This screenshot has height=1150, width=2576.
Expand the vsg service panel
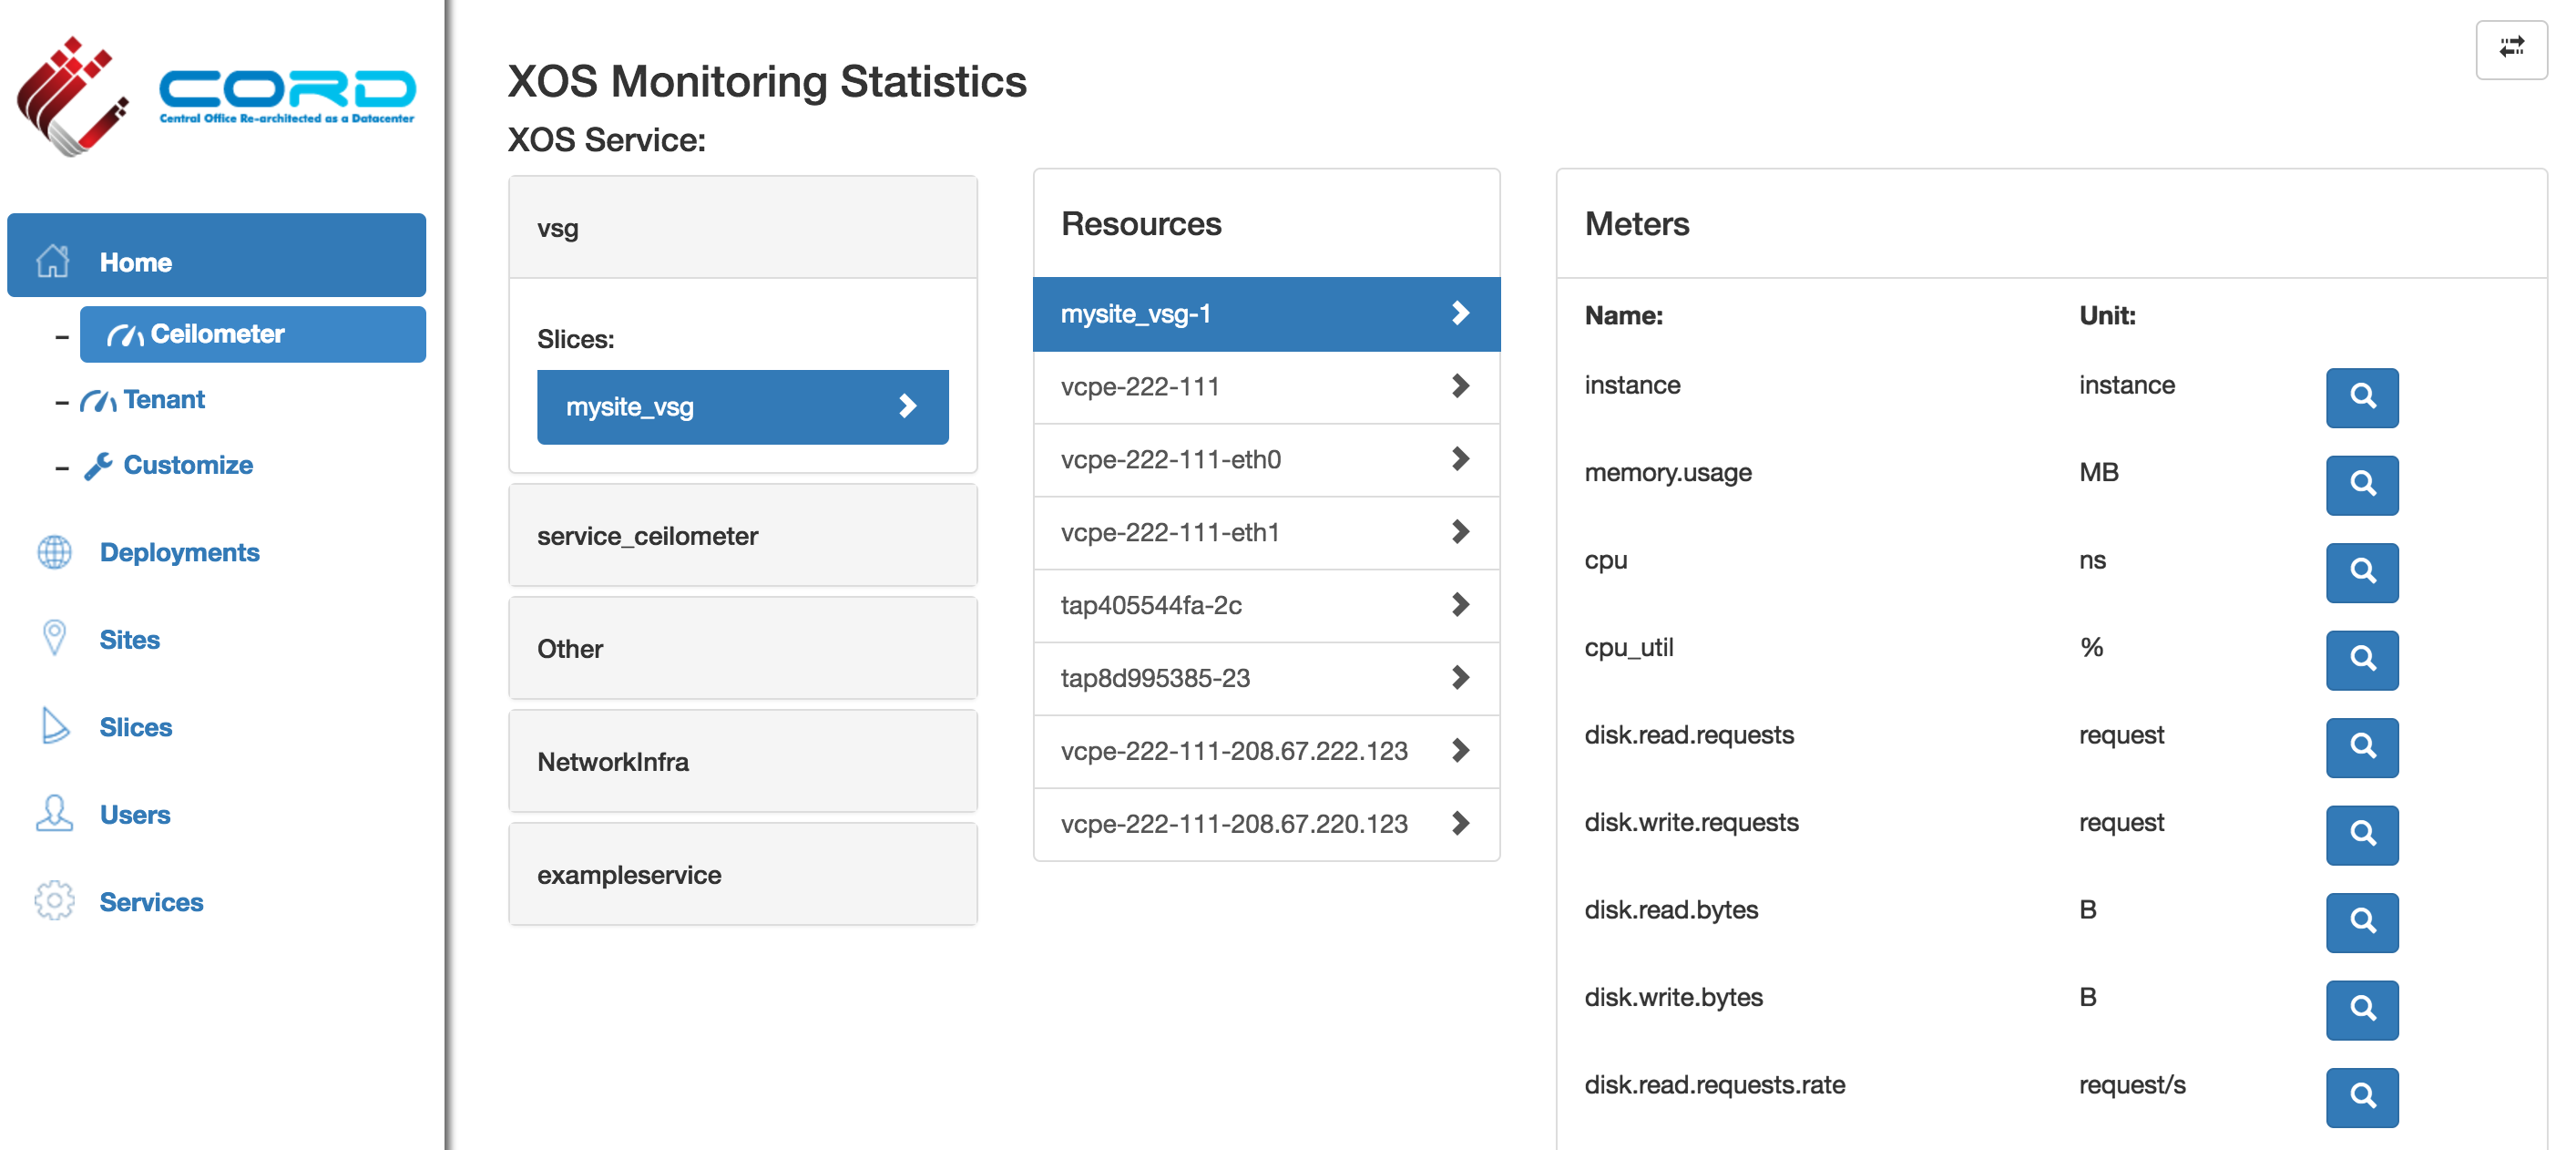pyautogui.click(x=742, y=227)
